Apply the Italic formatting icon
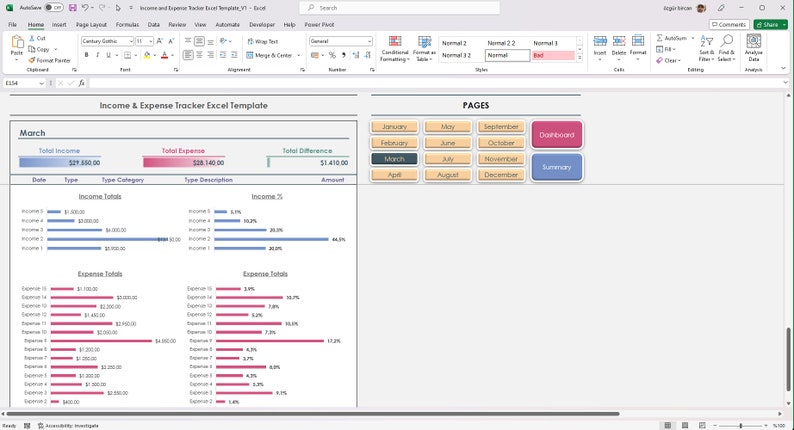Screen dimensions: 794x430 tap(97, 55)
